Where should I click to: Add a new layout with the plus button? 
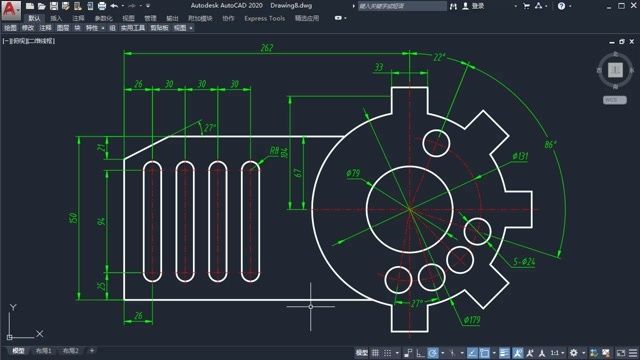[x=92, y=351]
